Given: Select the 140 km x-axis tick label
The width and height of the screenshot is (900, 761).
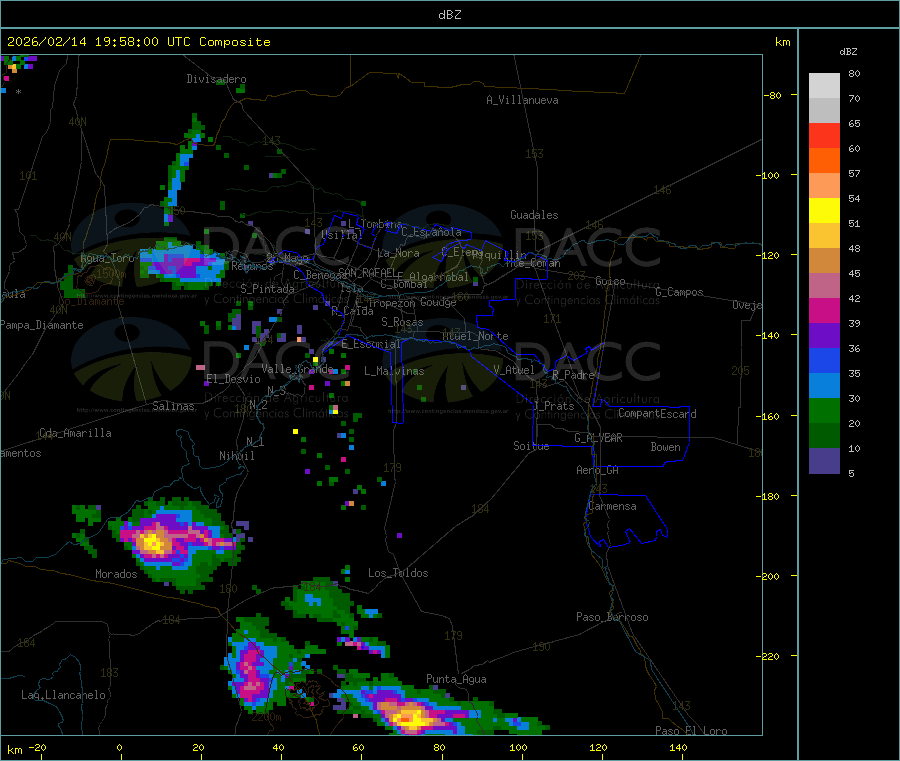Looking at the screenshot, I should coord(678,747).
